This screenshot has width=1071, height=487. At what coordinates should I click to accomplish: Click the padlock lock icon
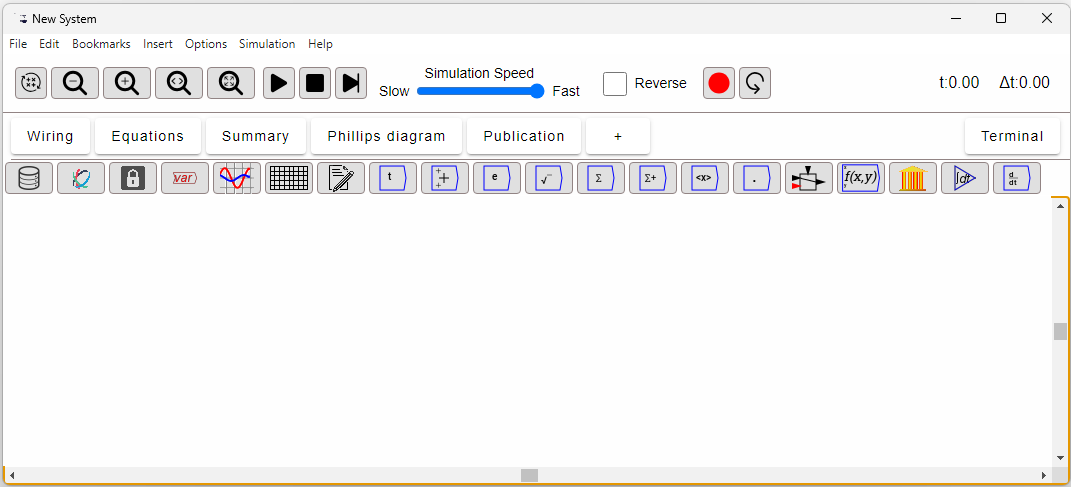[x=133, y=178]
